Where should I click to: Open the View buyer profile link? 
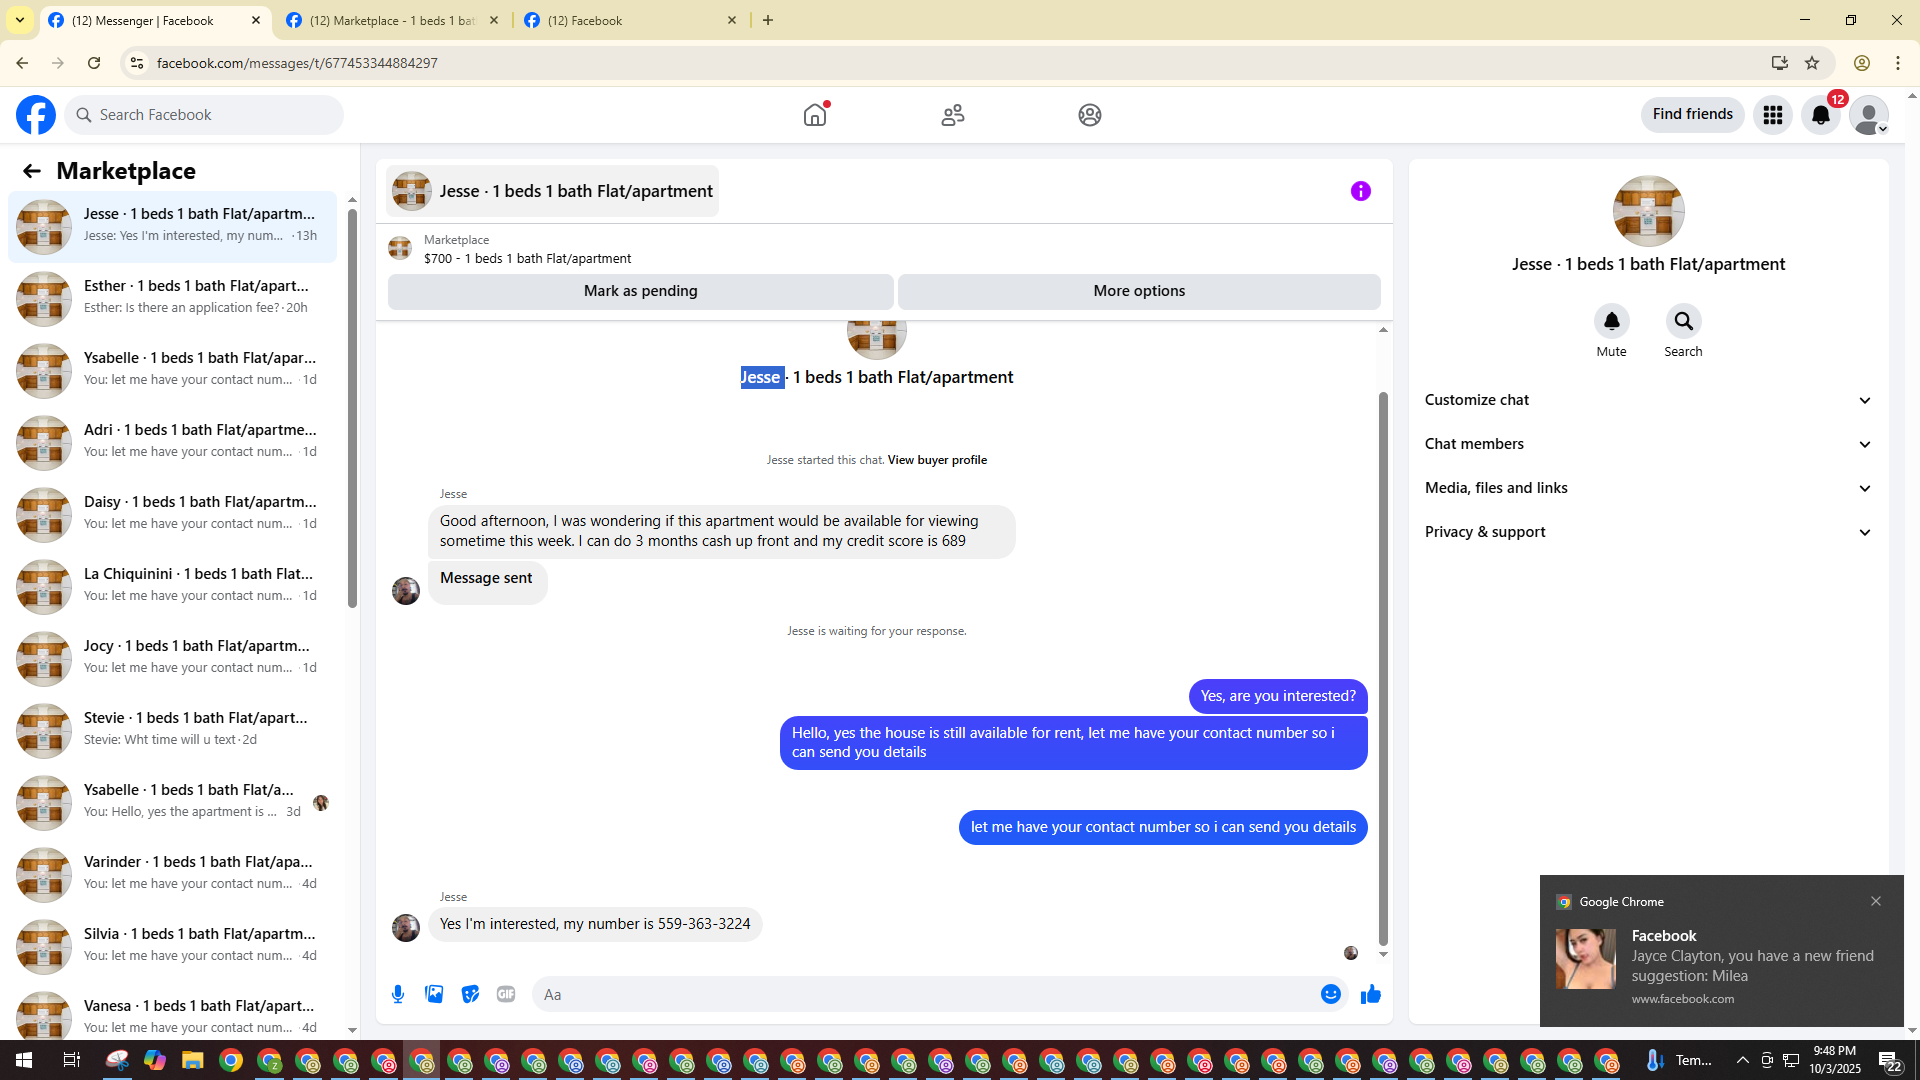coord(937,460)
